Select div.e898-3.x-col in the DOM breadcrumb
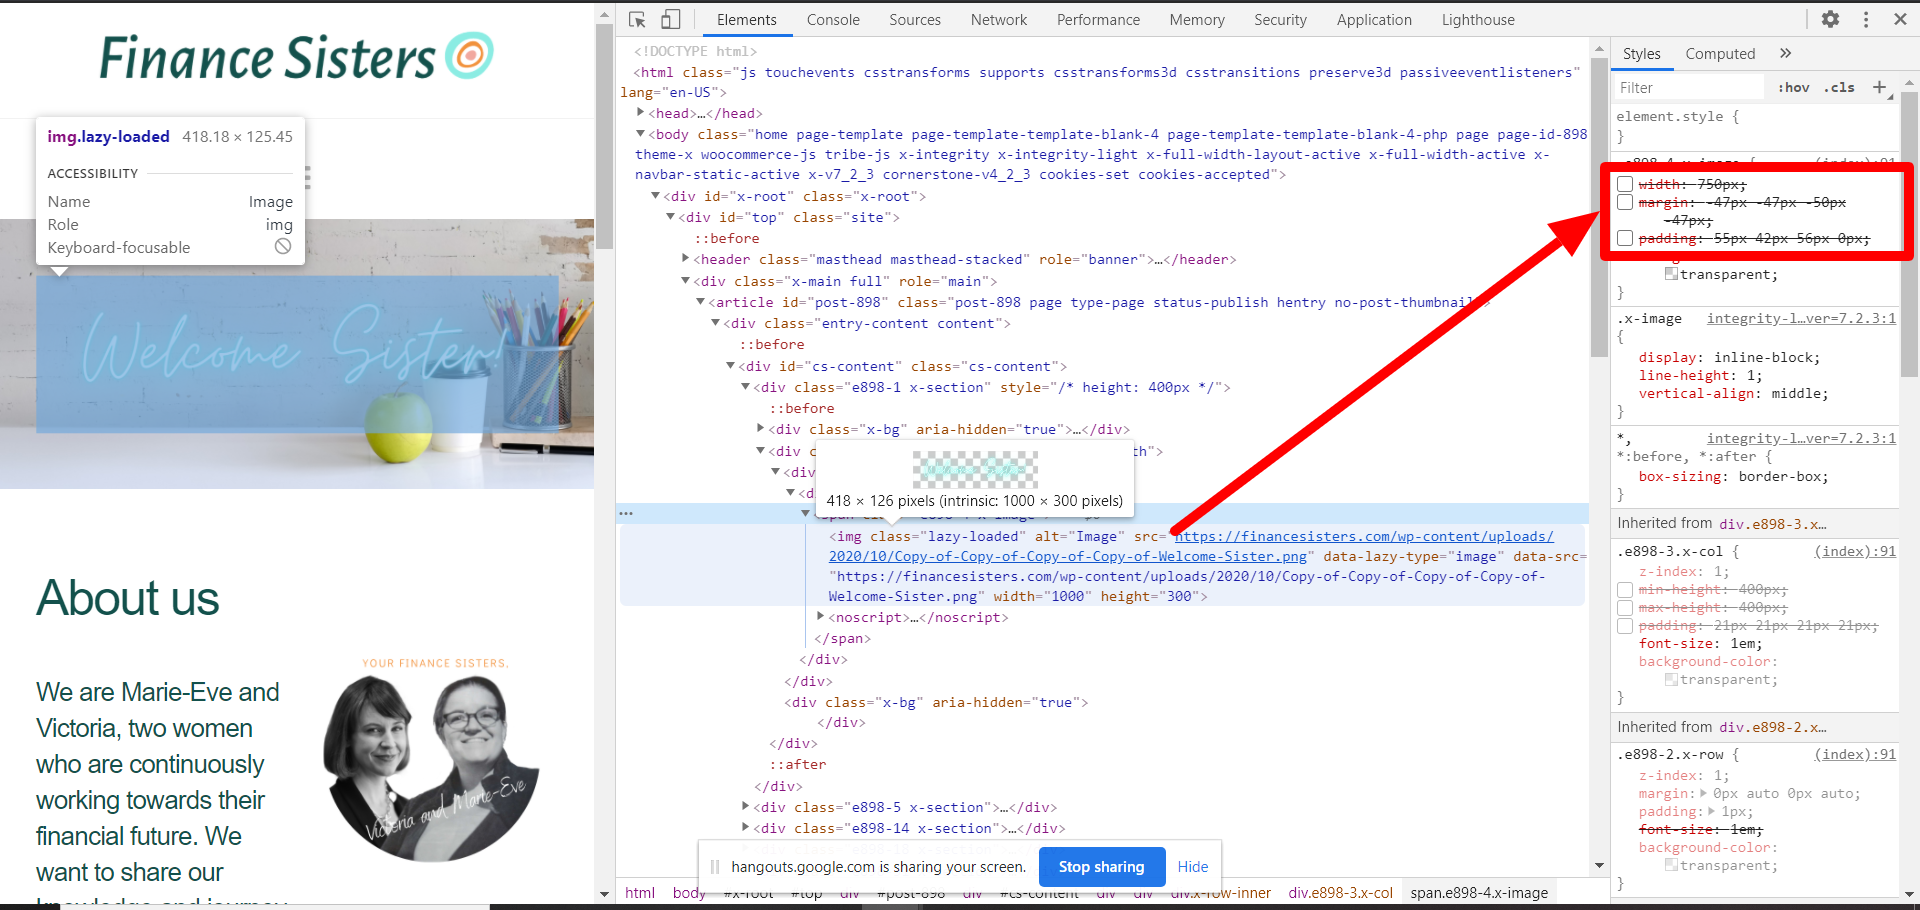 pyautogui.click(x=1340, y=892)
